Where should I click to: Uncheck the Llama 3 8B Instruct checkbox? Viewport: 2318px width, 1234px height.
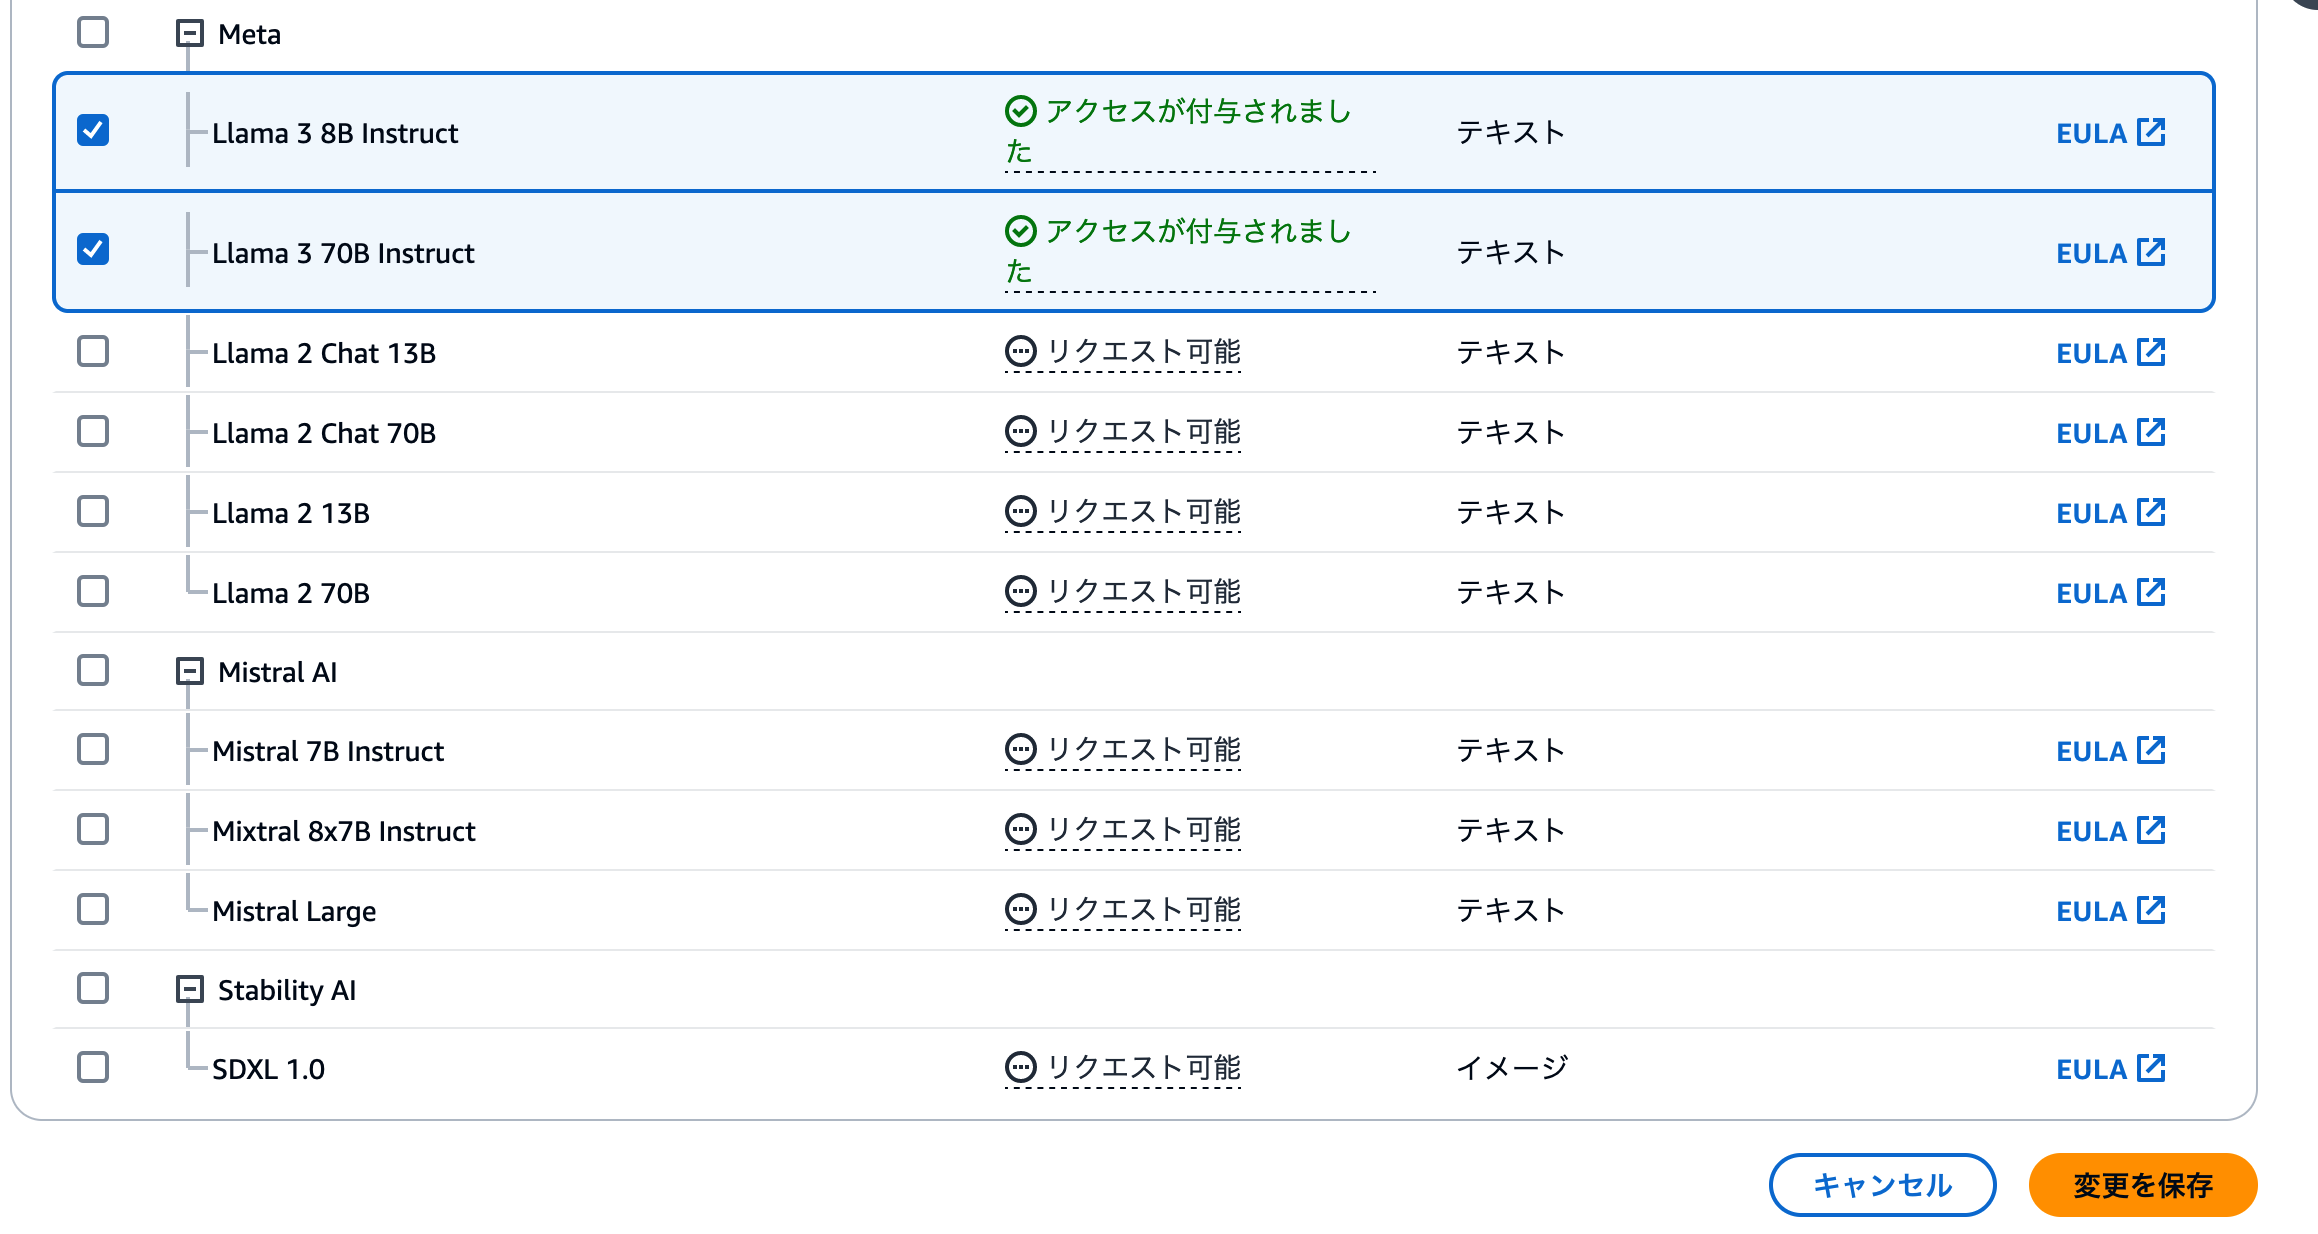click(x=92, y=129)
